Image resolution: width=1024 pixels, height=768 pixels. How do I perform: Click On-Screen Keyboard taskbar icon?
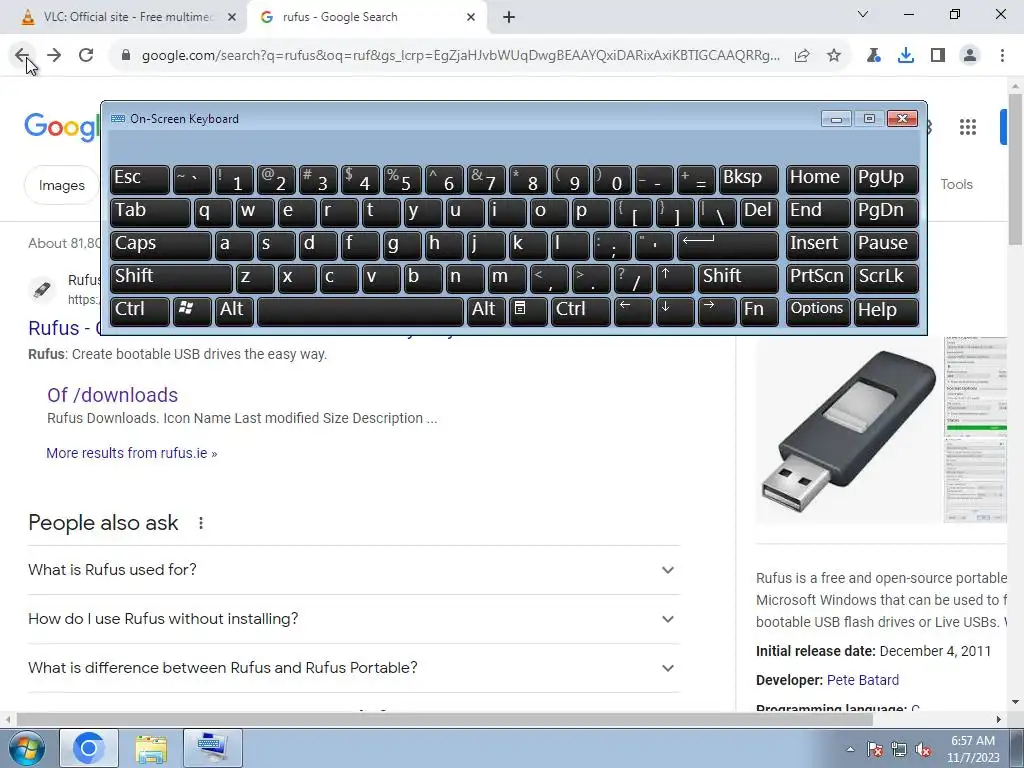click(213, 748)
